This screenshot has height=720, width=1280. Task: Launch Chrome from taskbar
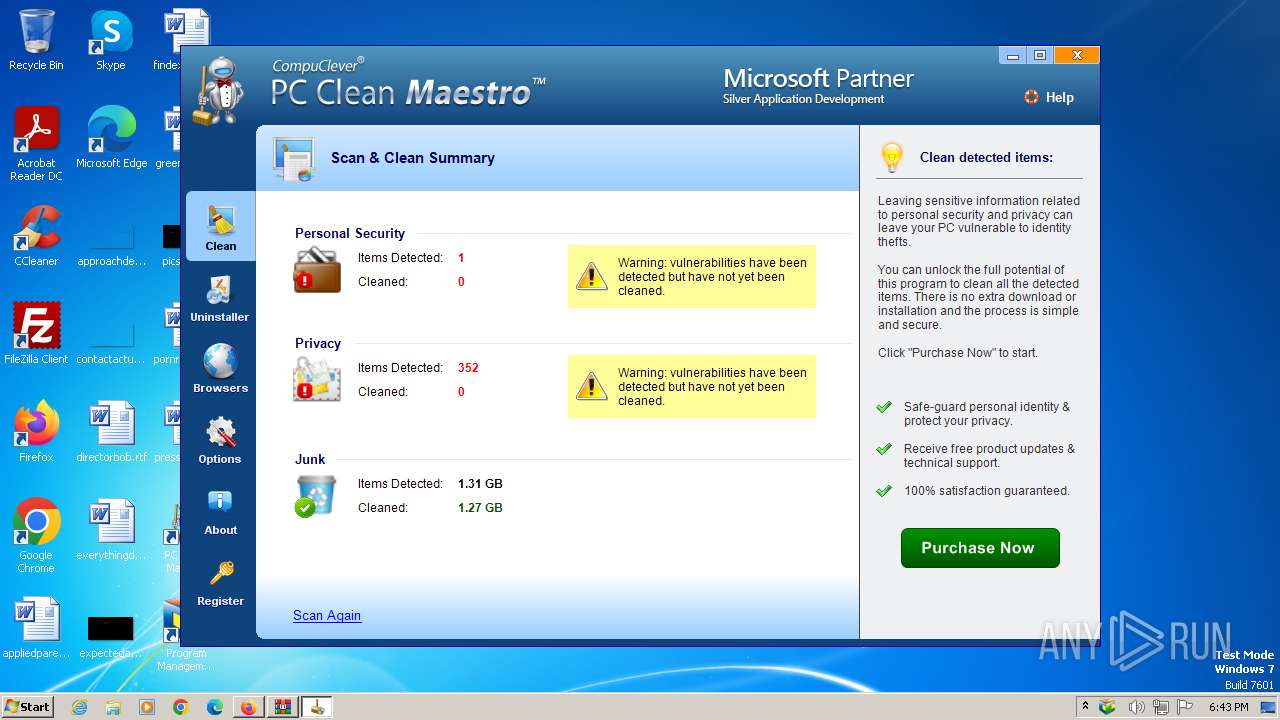coord(181,707)
